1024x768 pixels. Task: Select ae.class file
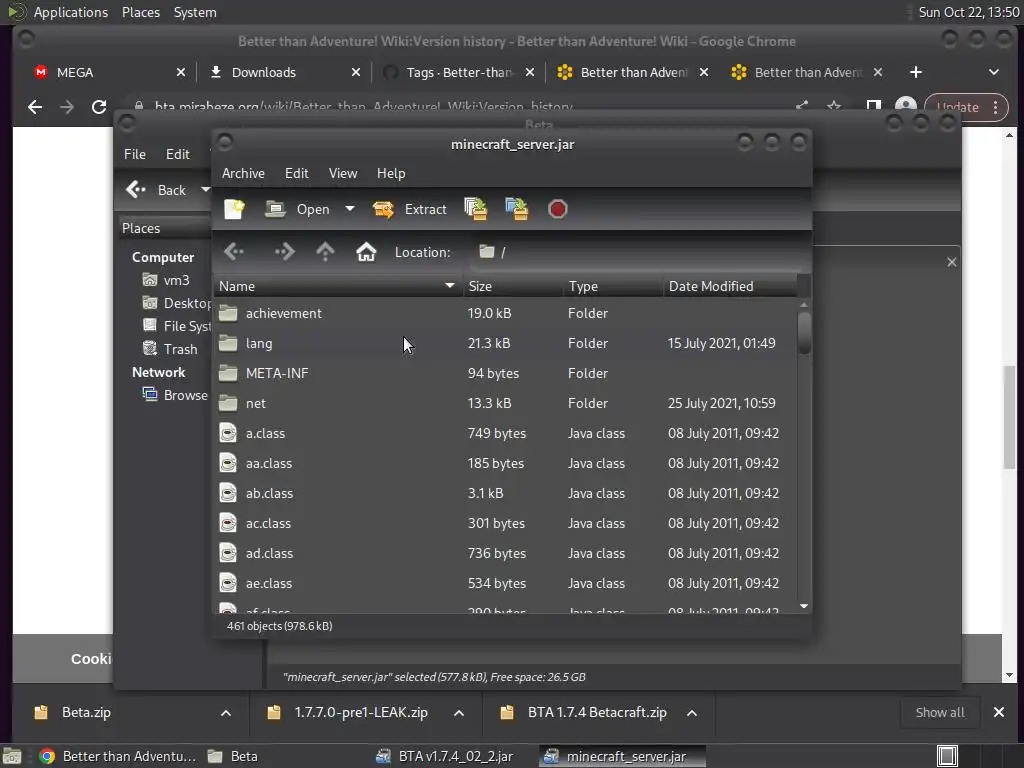click(x=505, y=584)
